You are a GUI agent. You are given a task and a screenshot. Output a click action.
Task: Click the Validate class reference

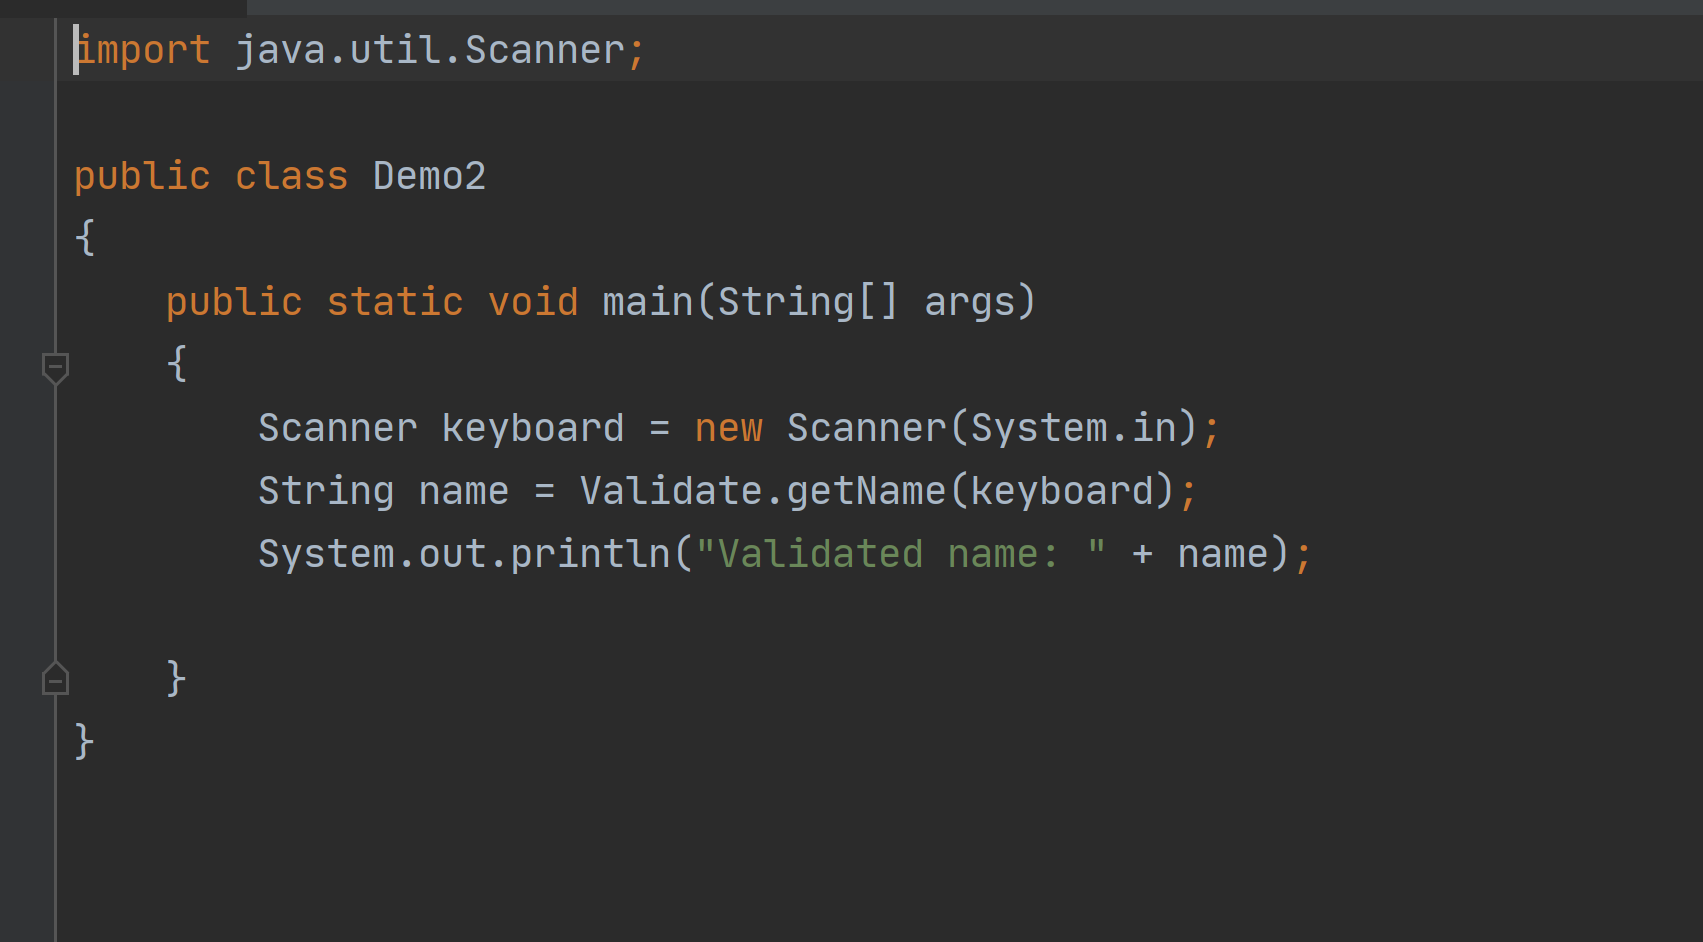pyautogui.click(x=671, y=491)
